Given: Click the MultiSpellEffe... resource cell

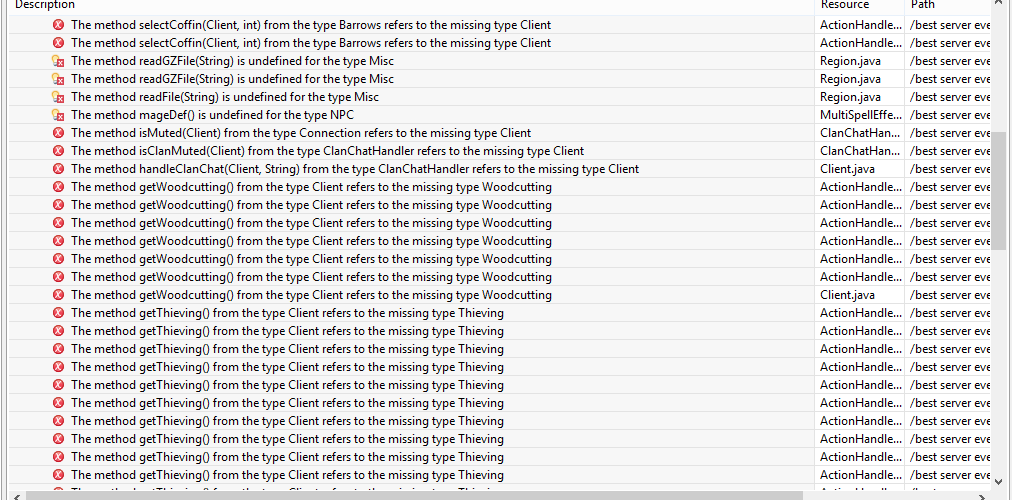Looking at the screenshot, I should pyautogui.click(x=859, y=115).
